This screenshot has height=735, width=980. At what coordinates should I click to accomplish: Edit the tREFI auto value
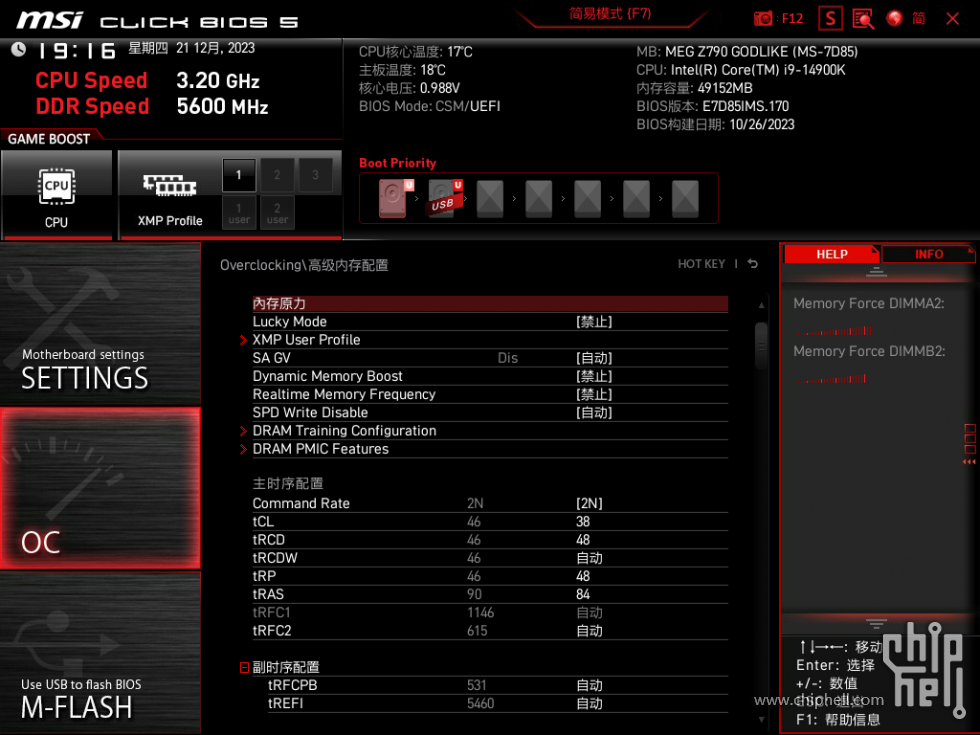[x=589, y=704]
